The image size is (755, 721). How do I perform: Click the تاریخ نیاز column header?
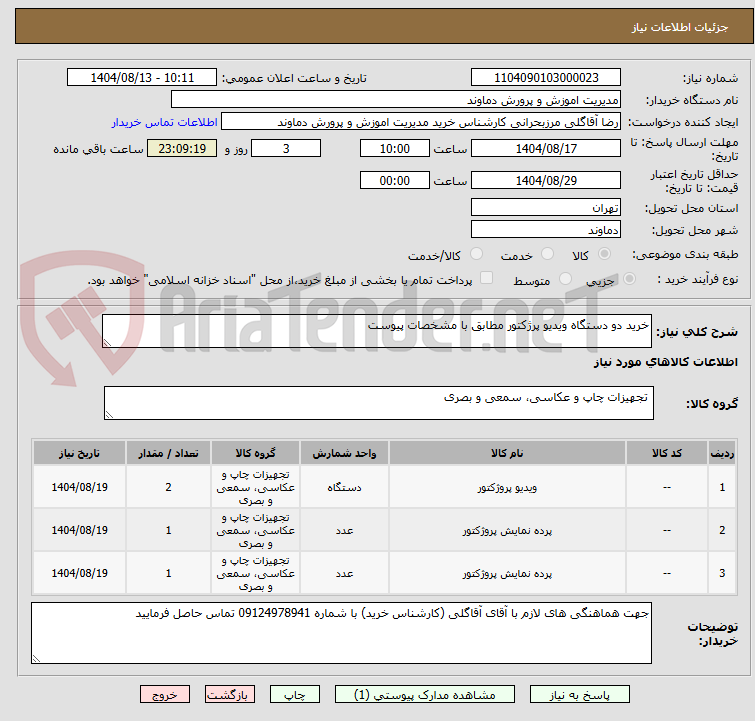79,453
